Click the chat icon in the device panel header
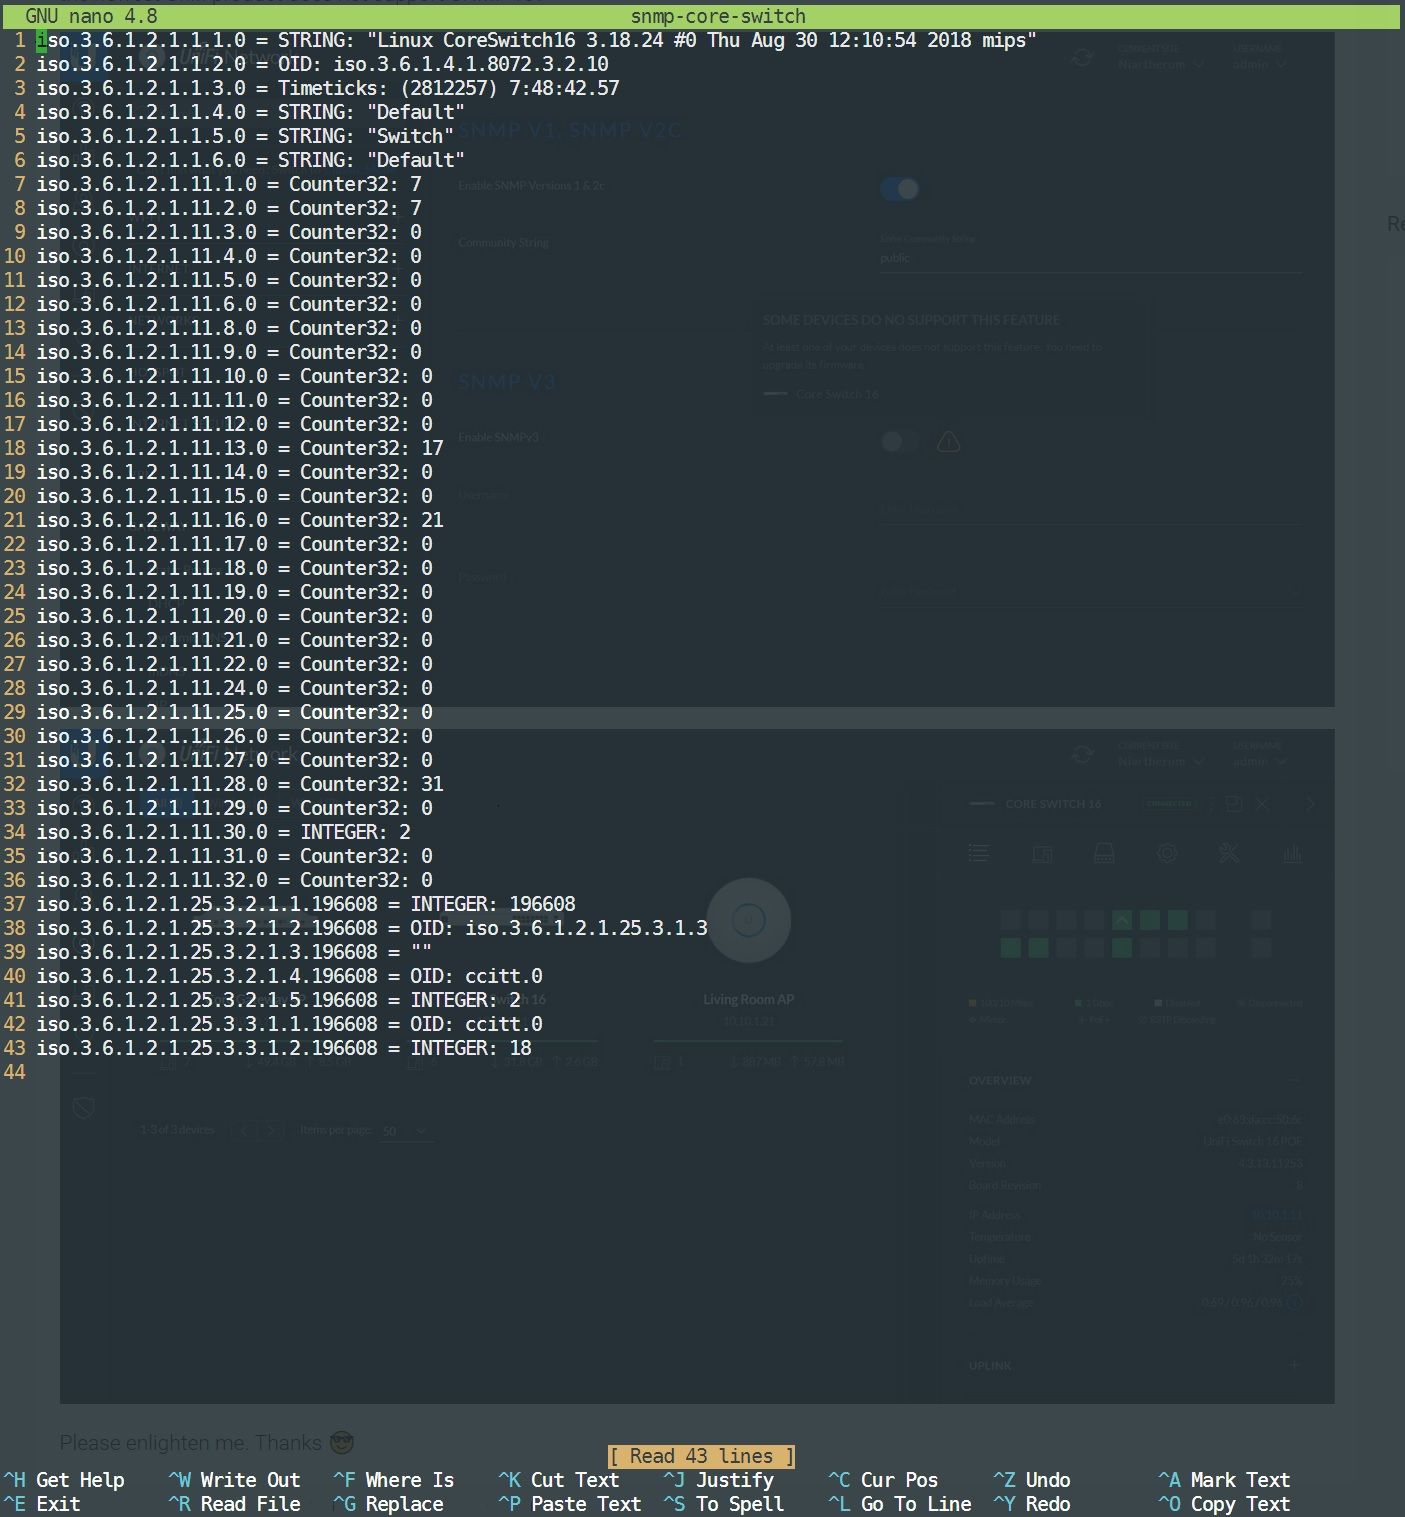 [x=1234, y=803]
